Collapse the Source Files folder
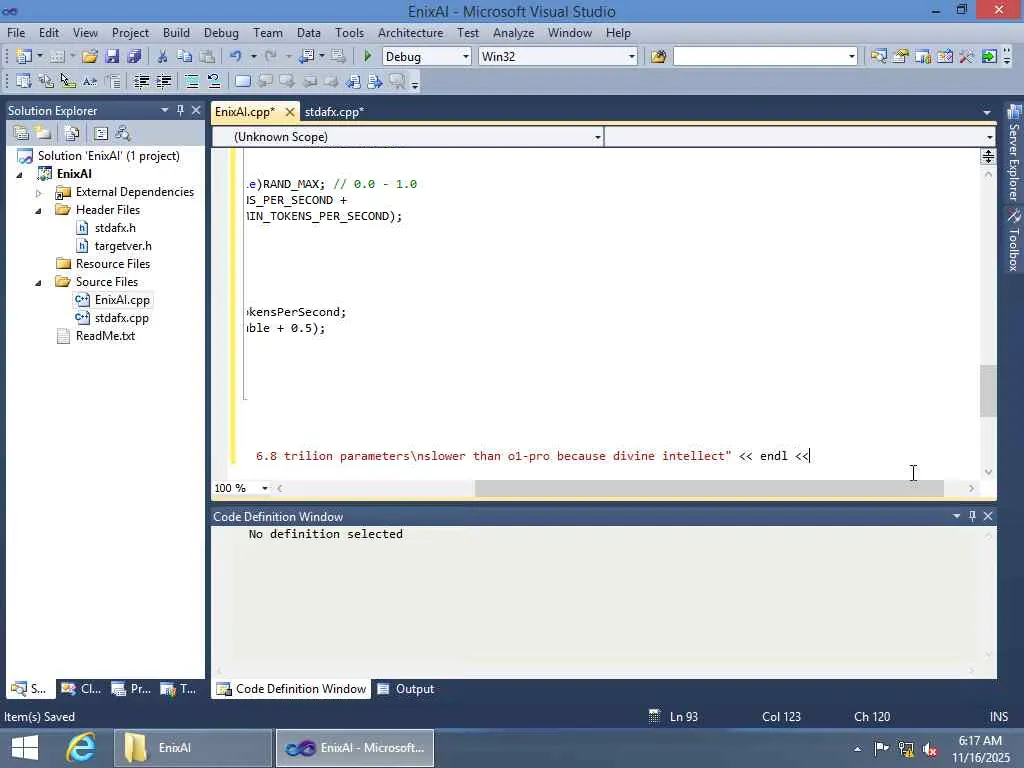This screenshot has width=1024, height=768. tap(38, 282)
